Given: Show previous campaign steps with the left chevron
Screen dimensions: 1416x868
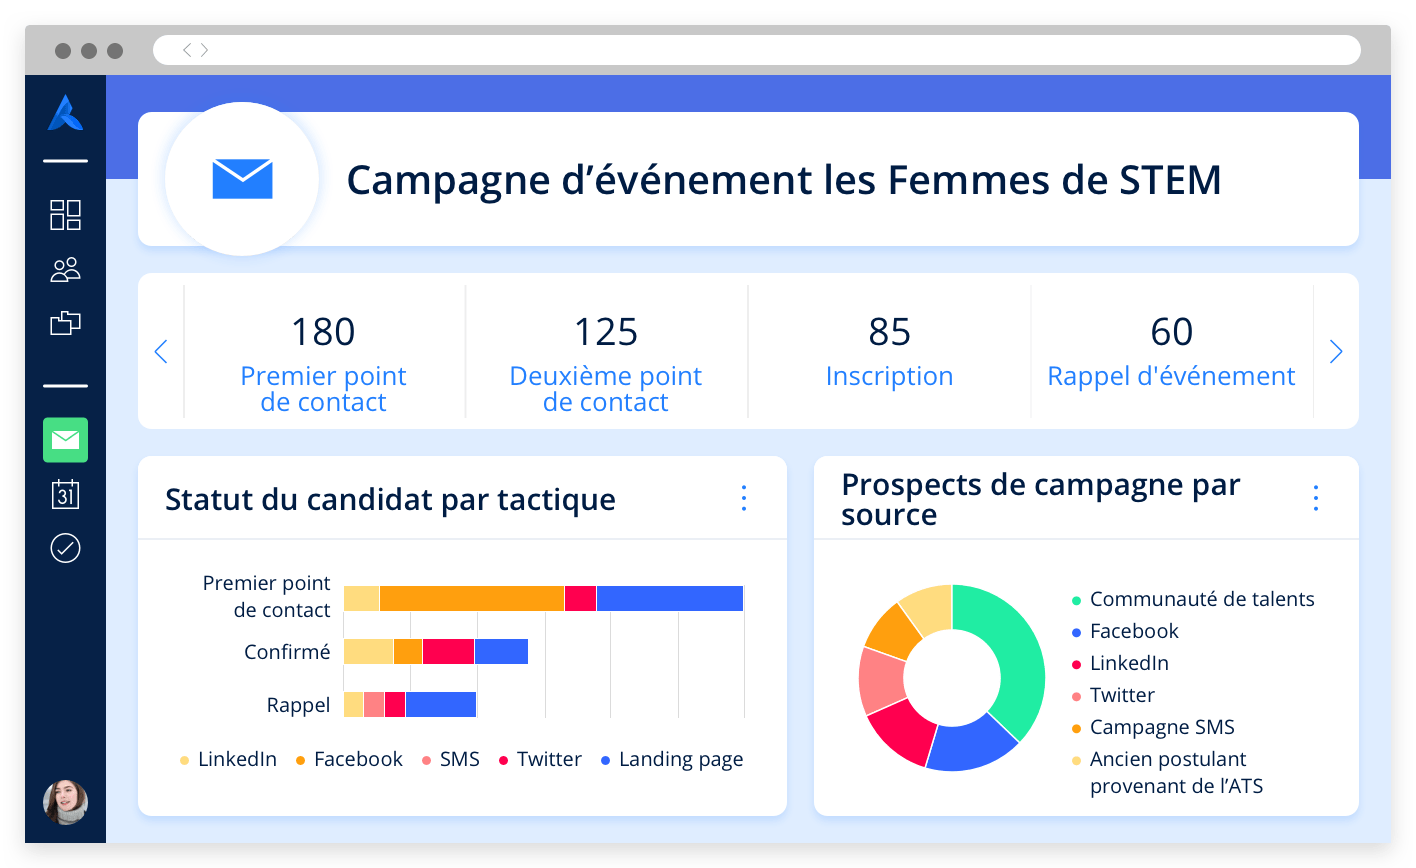Looking at the screenshot, I should click(x=161, y=352).
